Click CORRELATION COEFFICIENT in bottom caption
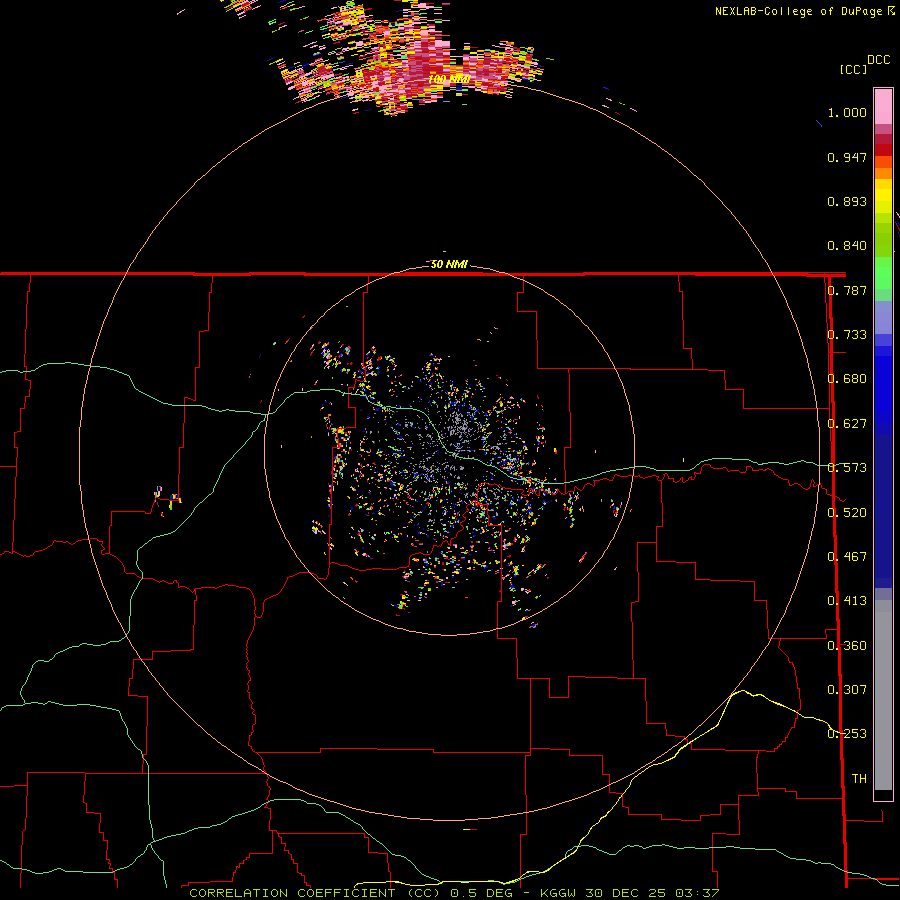The width and height of the screenshot is (900, 900). [292, 893]
